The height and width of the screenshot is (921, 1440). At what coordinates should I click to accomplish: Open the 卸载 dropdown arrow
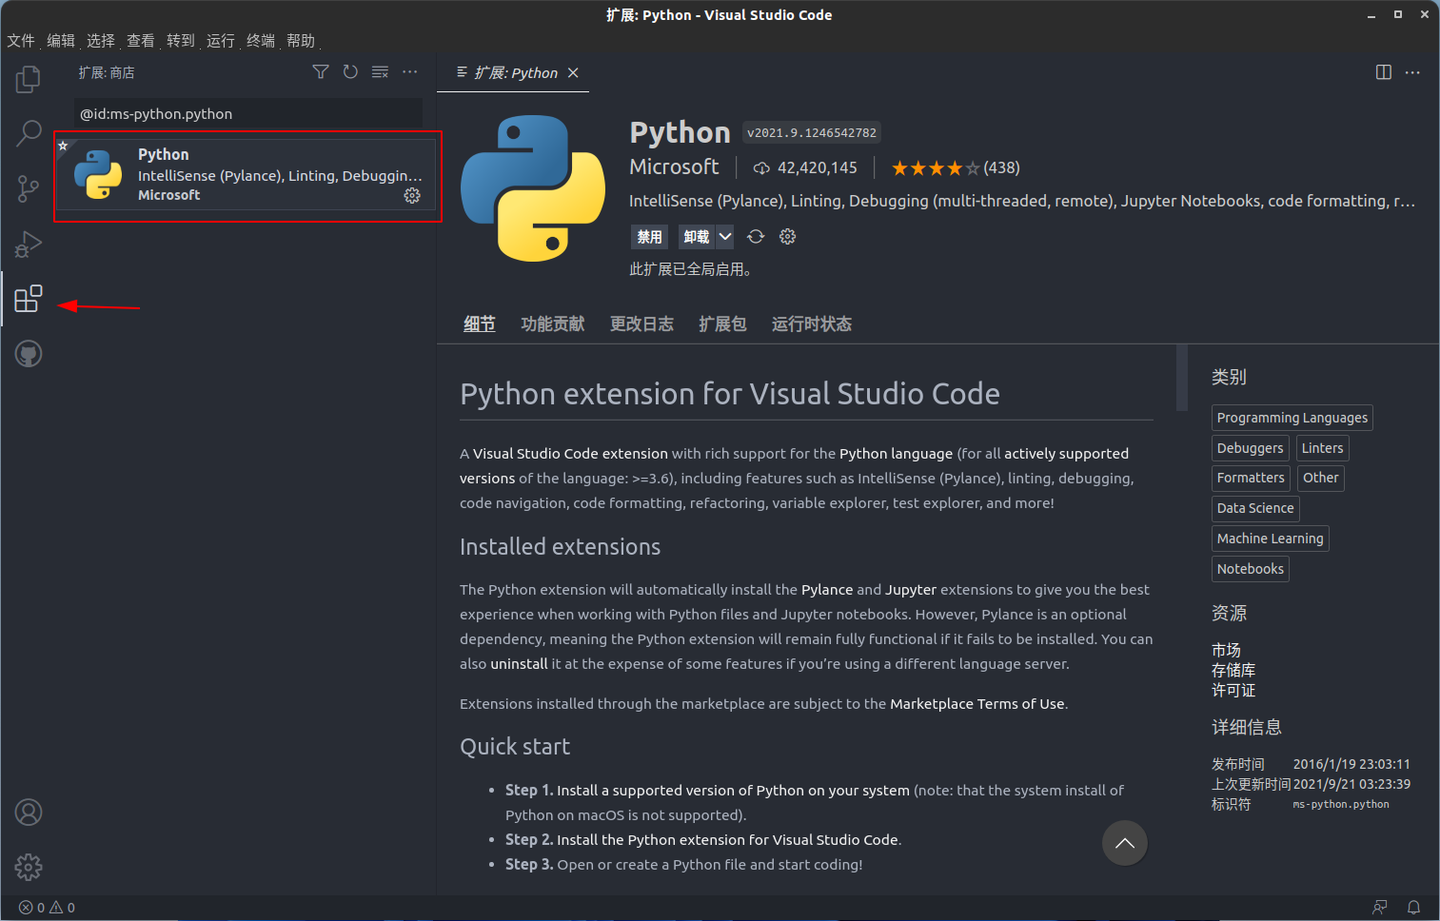tap(724, 236)
